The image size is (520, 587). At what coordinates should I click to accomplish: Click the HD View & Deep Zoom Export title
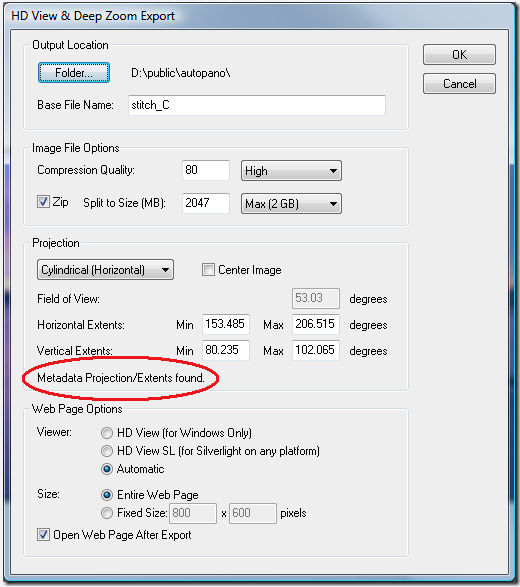(x=93, y=16)
